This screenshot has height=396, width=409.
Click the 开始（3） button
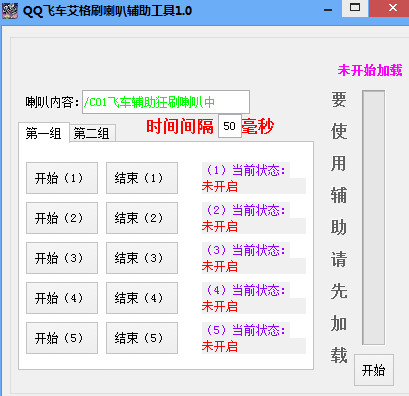click(x=62, y=258)
